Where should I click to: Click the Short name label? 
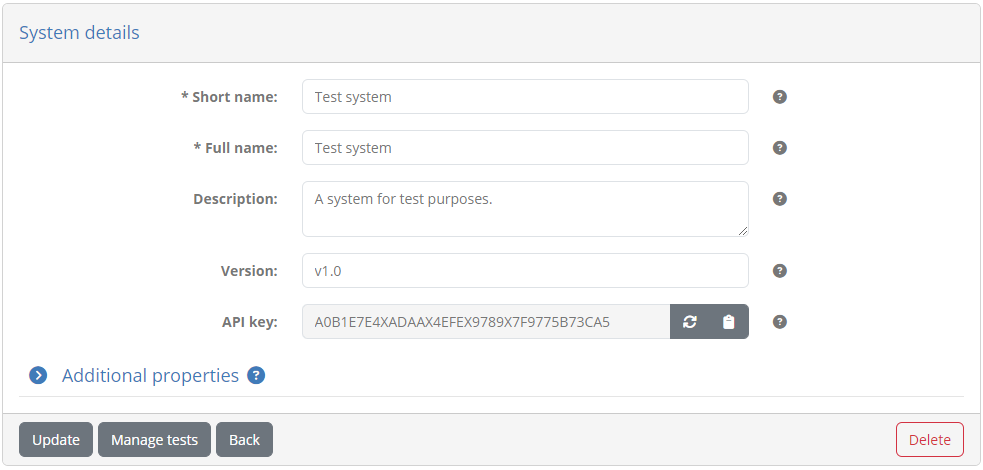pyautogui.click(x=229, y=97)
